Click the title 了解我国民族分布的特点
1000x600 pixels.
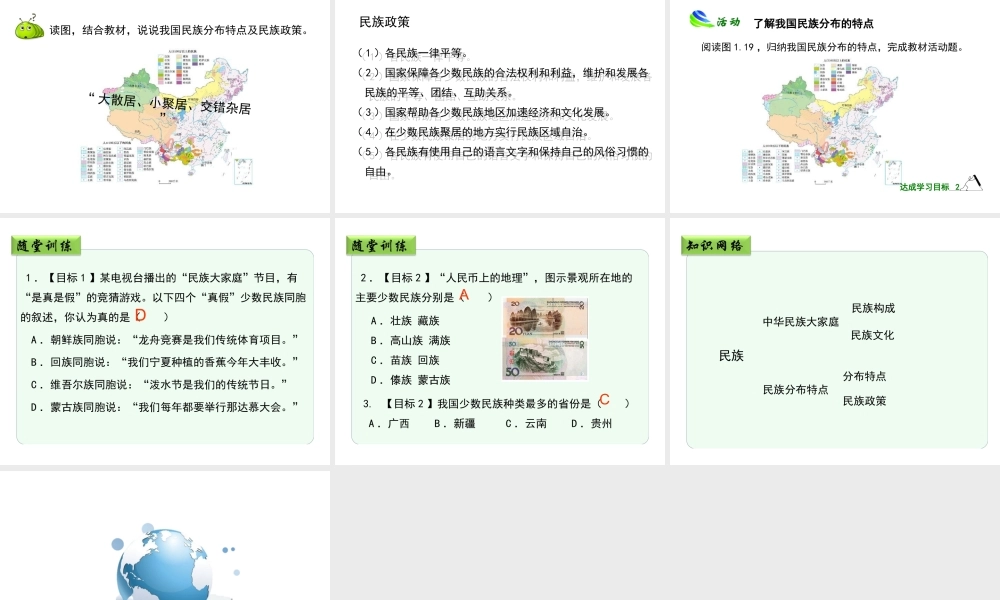click(813, 24)
